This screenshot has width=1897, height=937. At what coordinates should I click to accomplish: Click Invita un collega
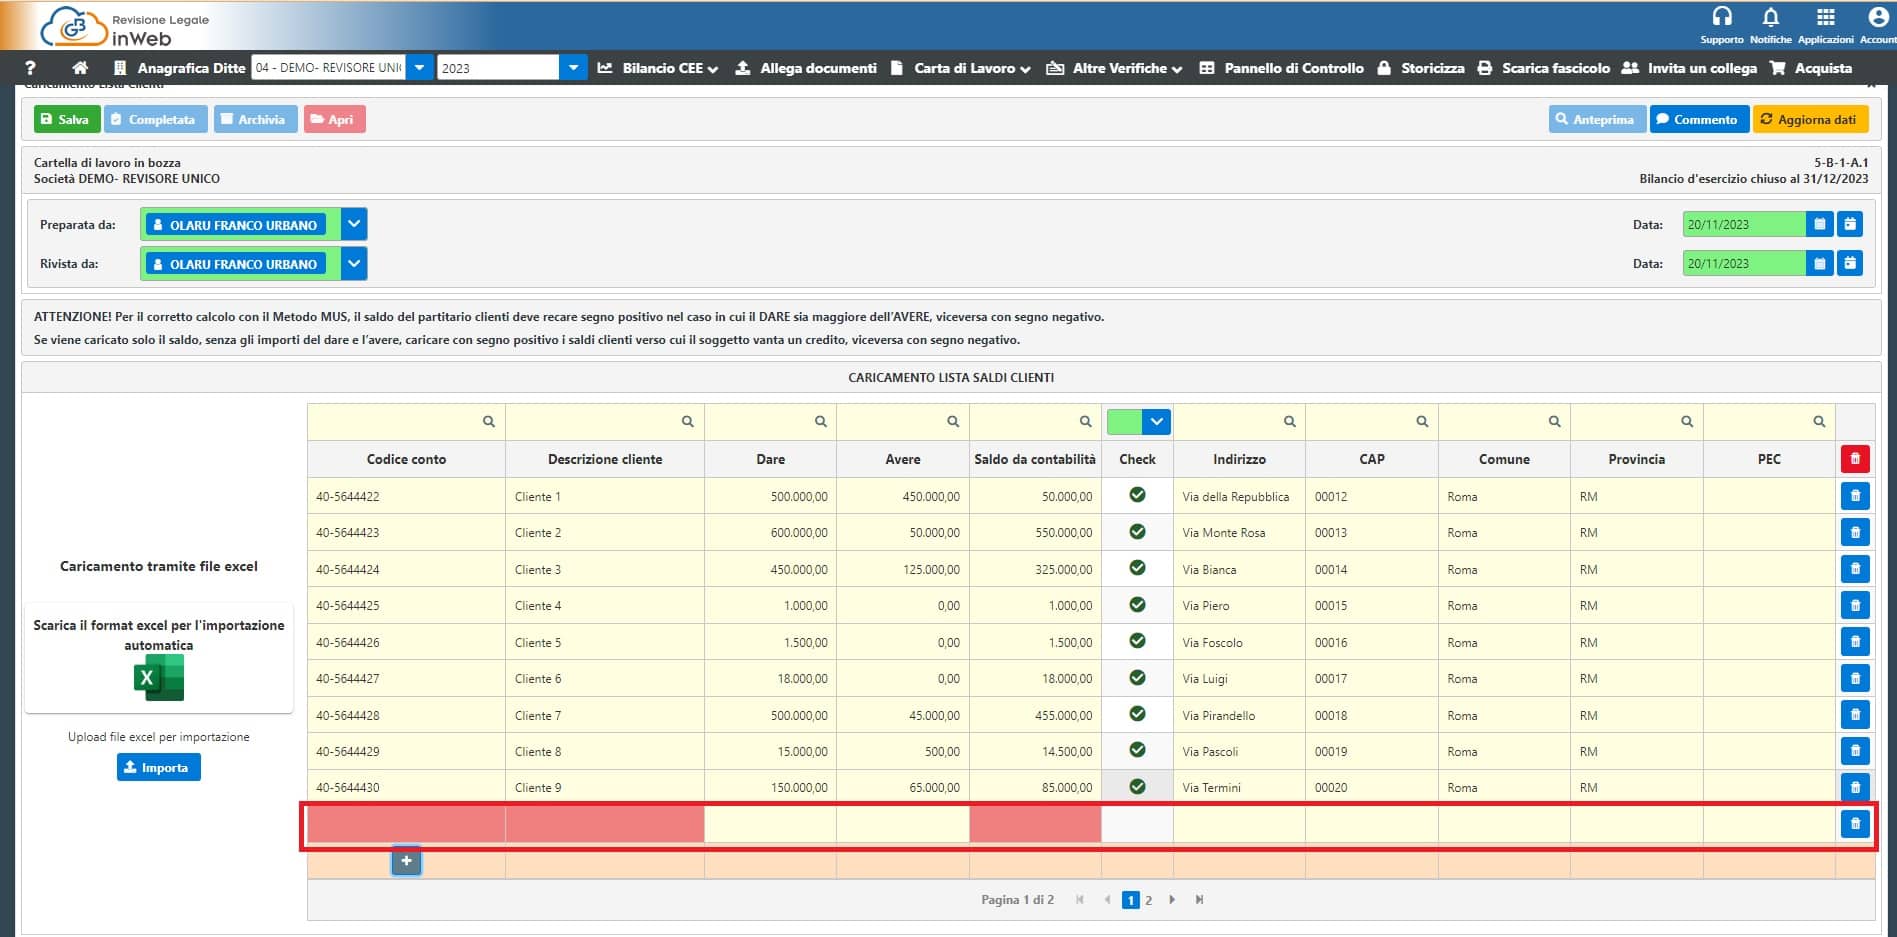[1689, 68]
